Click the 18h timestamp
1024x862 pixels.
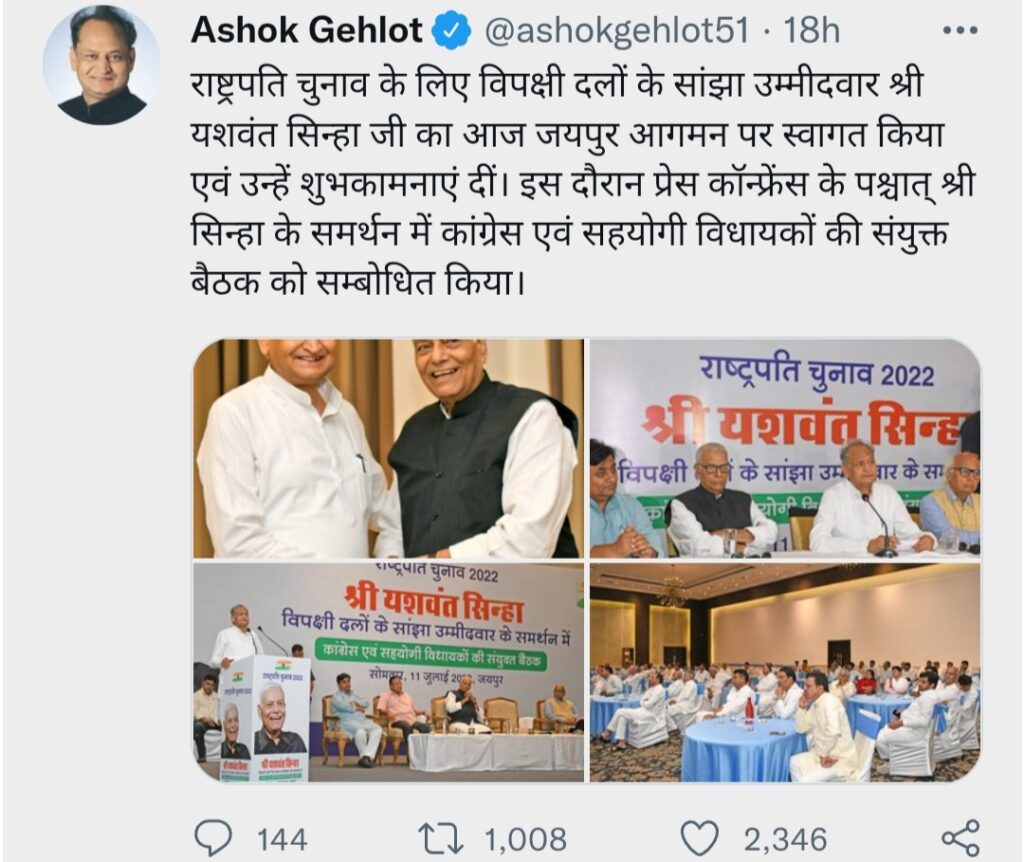click(x=811, y=31)
